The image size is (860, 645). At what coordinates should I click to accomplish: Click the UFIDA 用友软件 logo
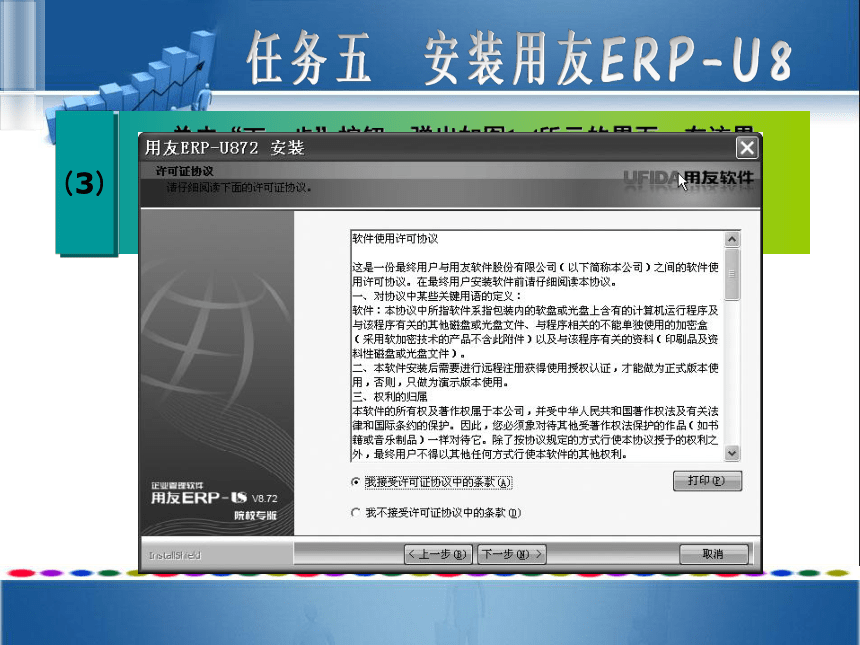pyautogui.click(x=688, y=179)
